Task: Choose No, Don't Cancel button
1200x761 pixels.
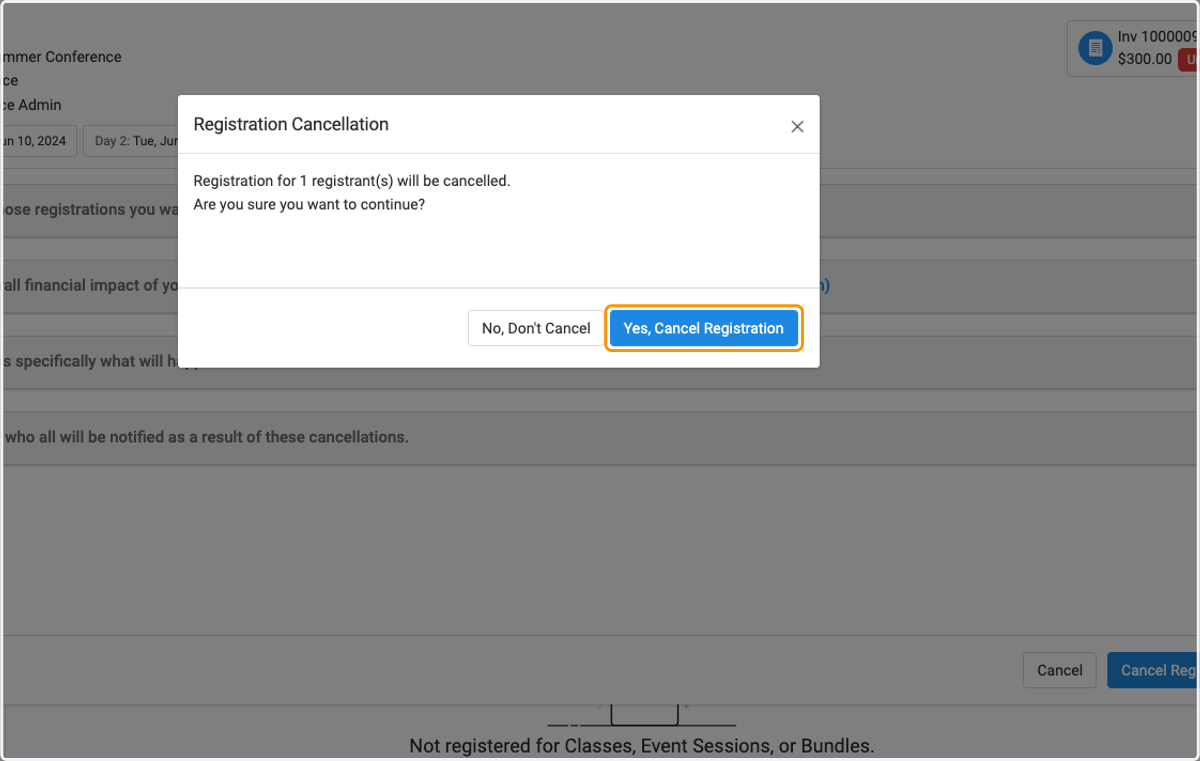Action: tap(536, 328)
